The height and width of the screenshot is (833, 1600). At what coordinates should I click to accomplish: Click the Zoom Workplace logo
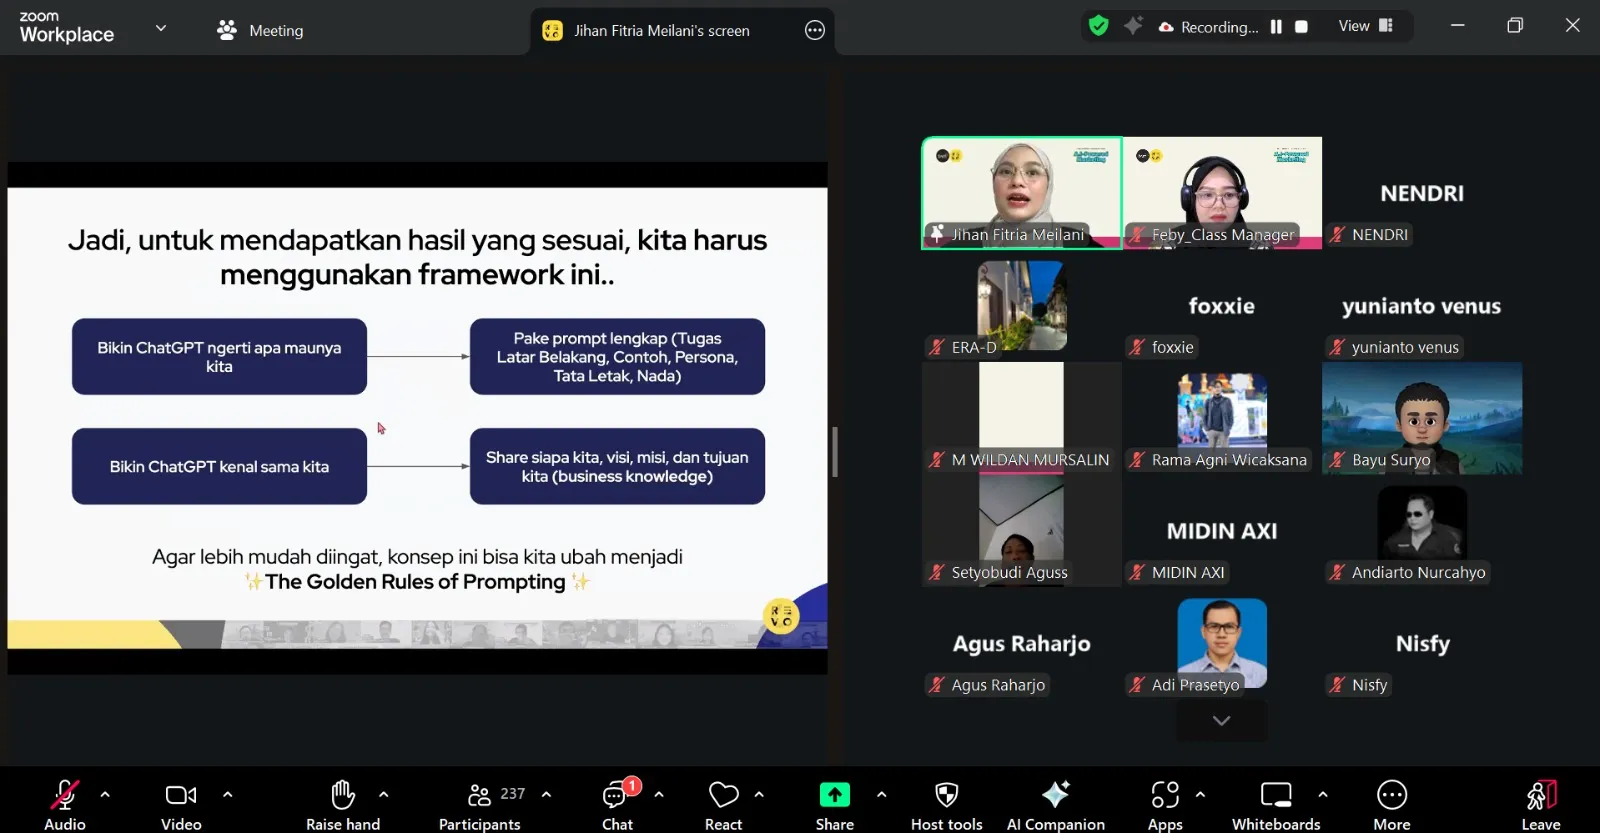click(x=66, y=27)
